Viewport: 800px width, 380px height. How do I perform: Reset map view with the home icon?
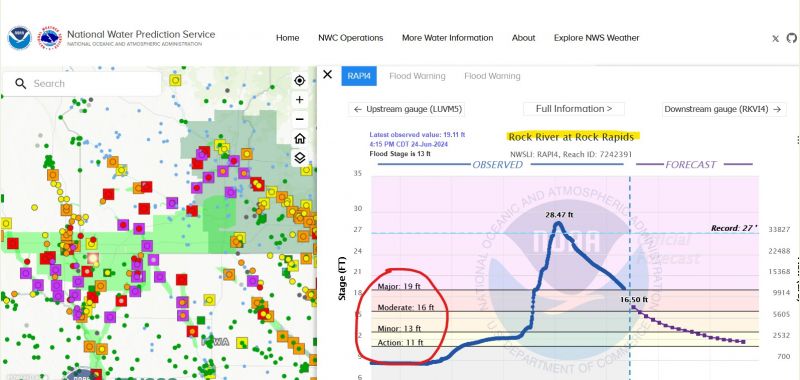pos(299,139)
